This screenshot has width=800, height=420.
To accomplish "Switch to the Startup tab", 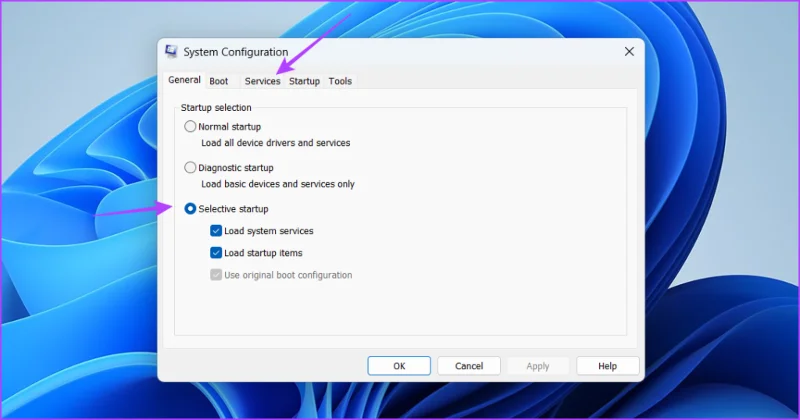I will (304, 81).
